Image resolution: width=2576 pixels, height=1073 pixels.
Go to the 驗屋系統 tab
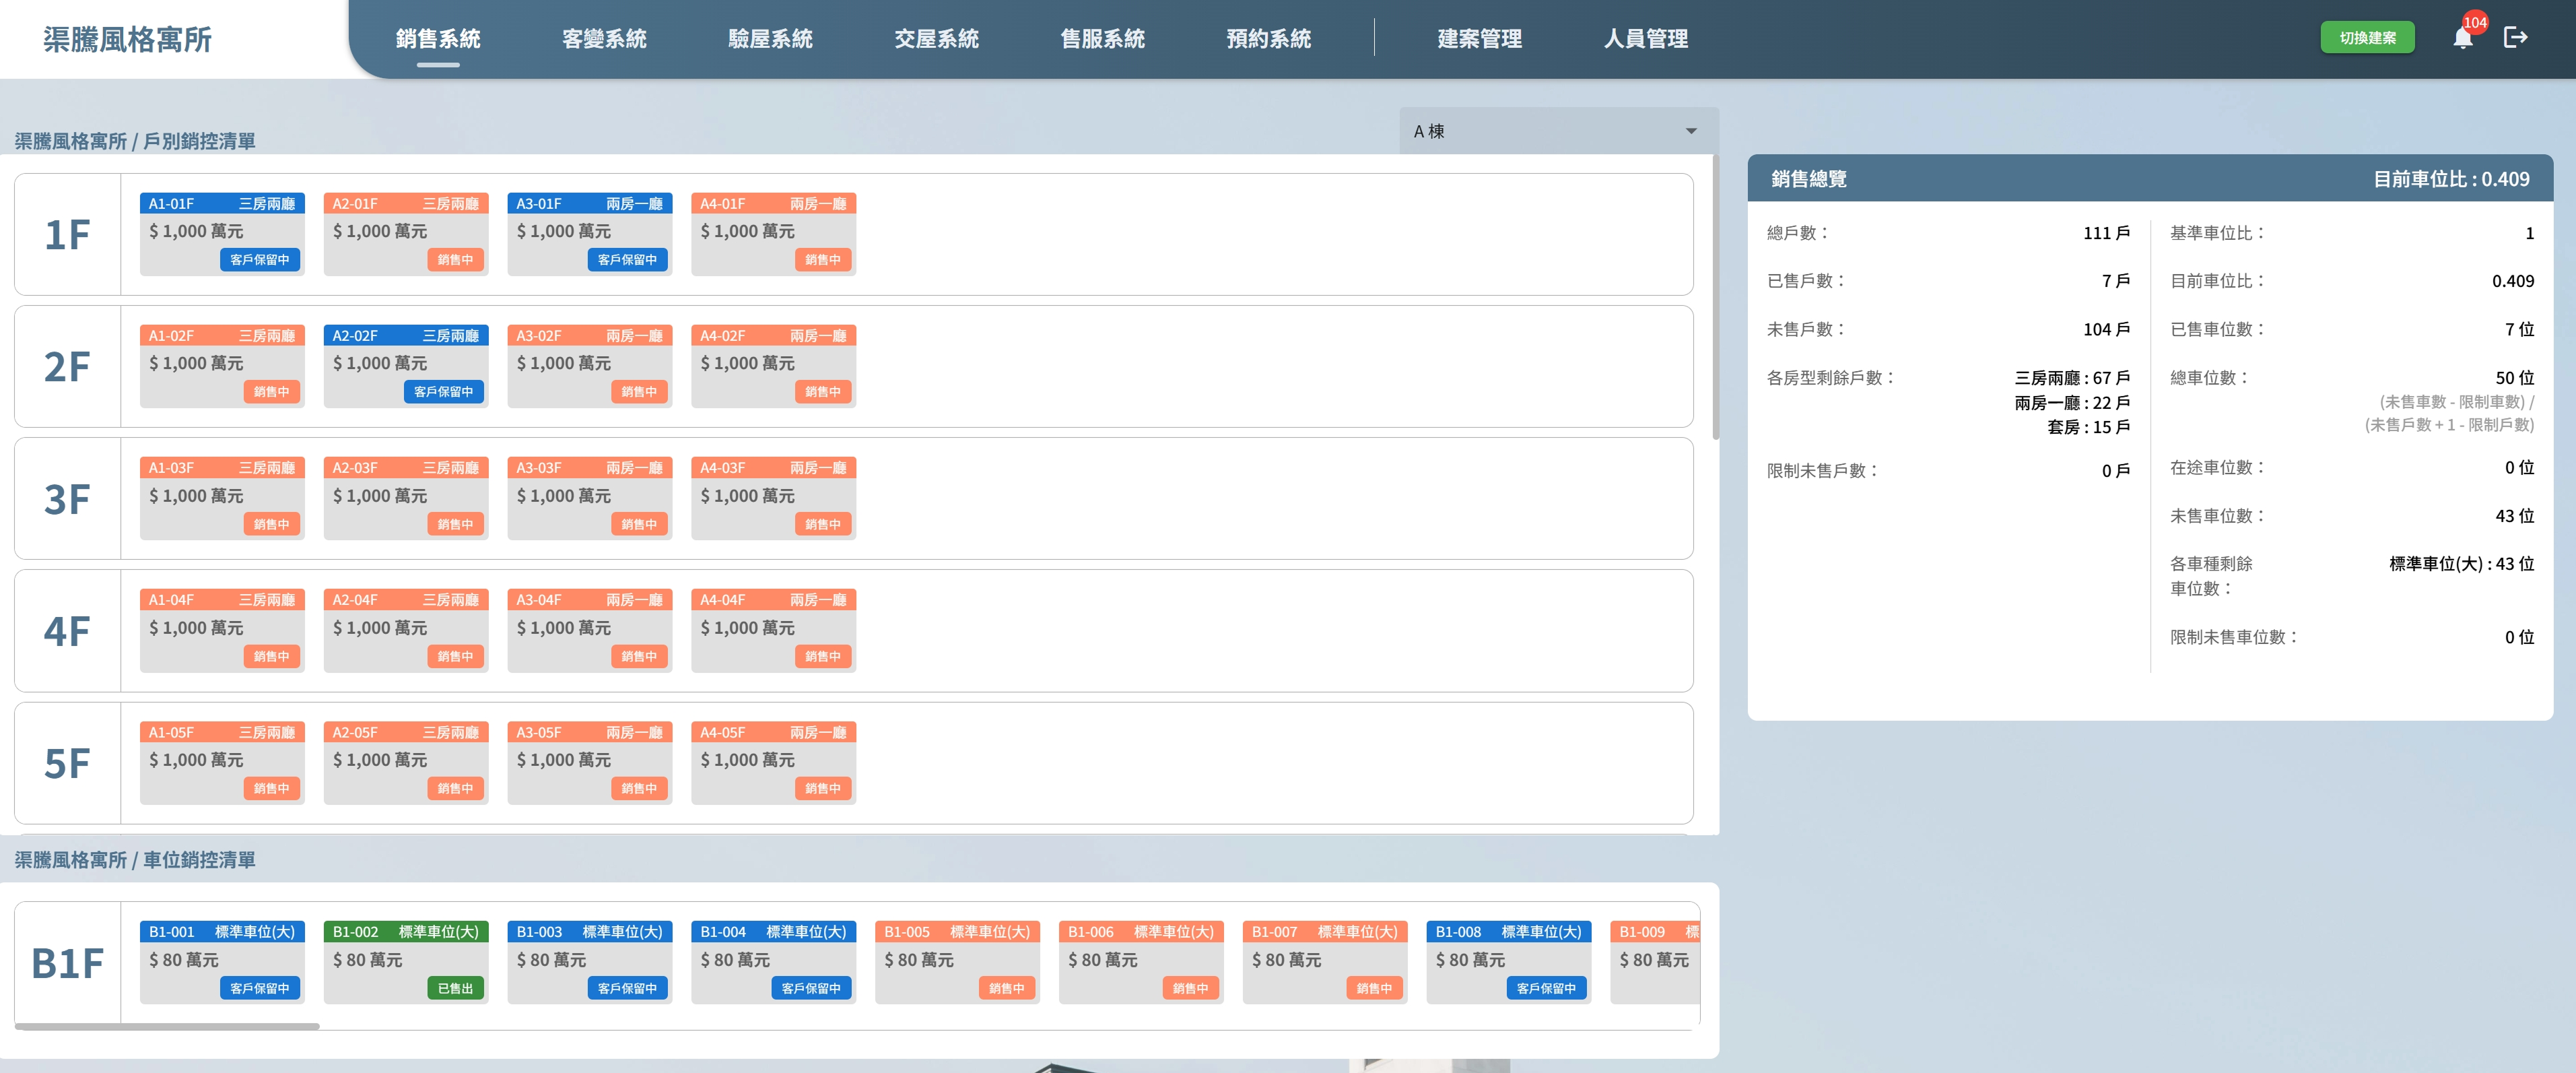point(770,39)
